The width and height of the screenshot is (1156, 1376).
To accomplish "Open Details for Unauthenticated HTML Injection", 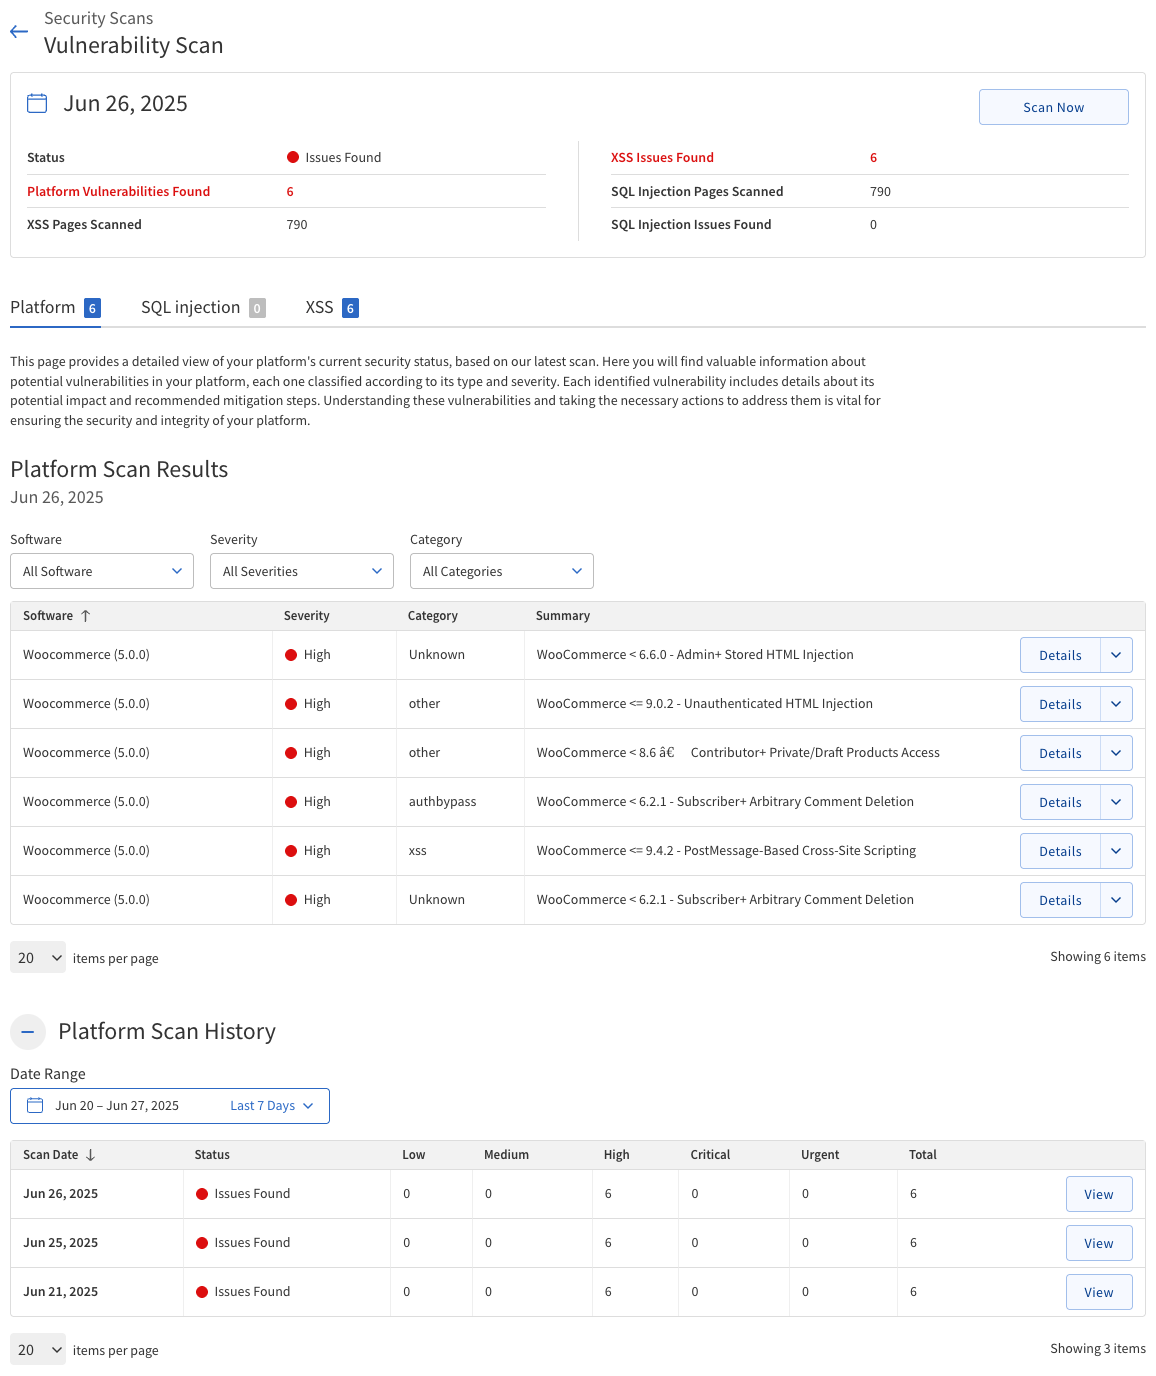I will tap(1060, 704).
